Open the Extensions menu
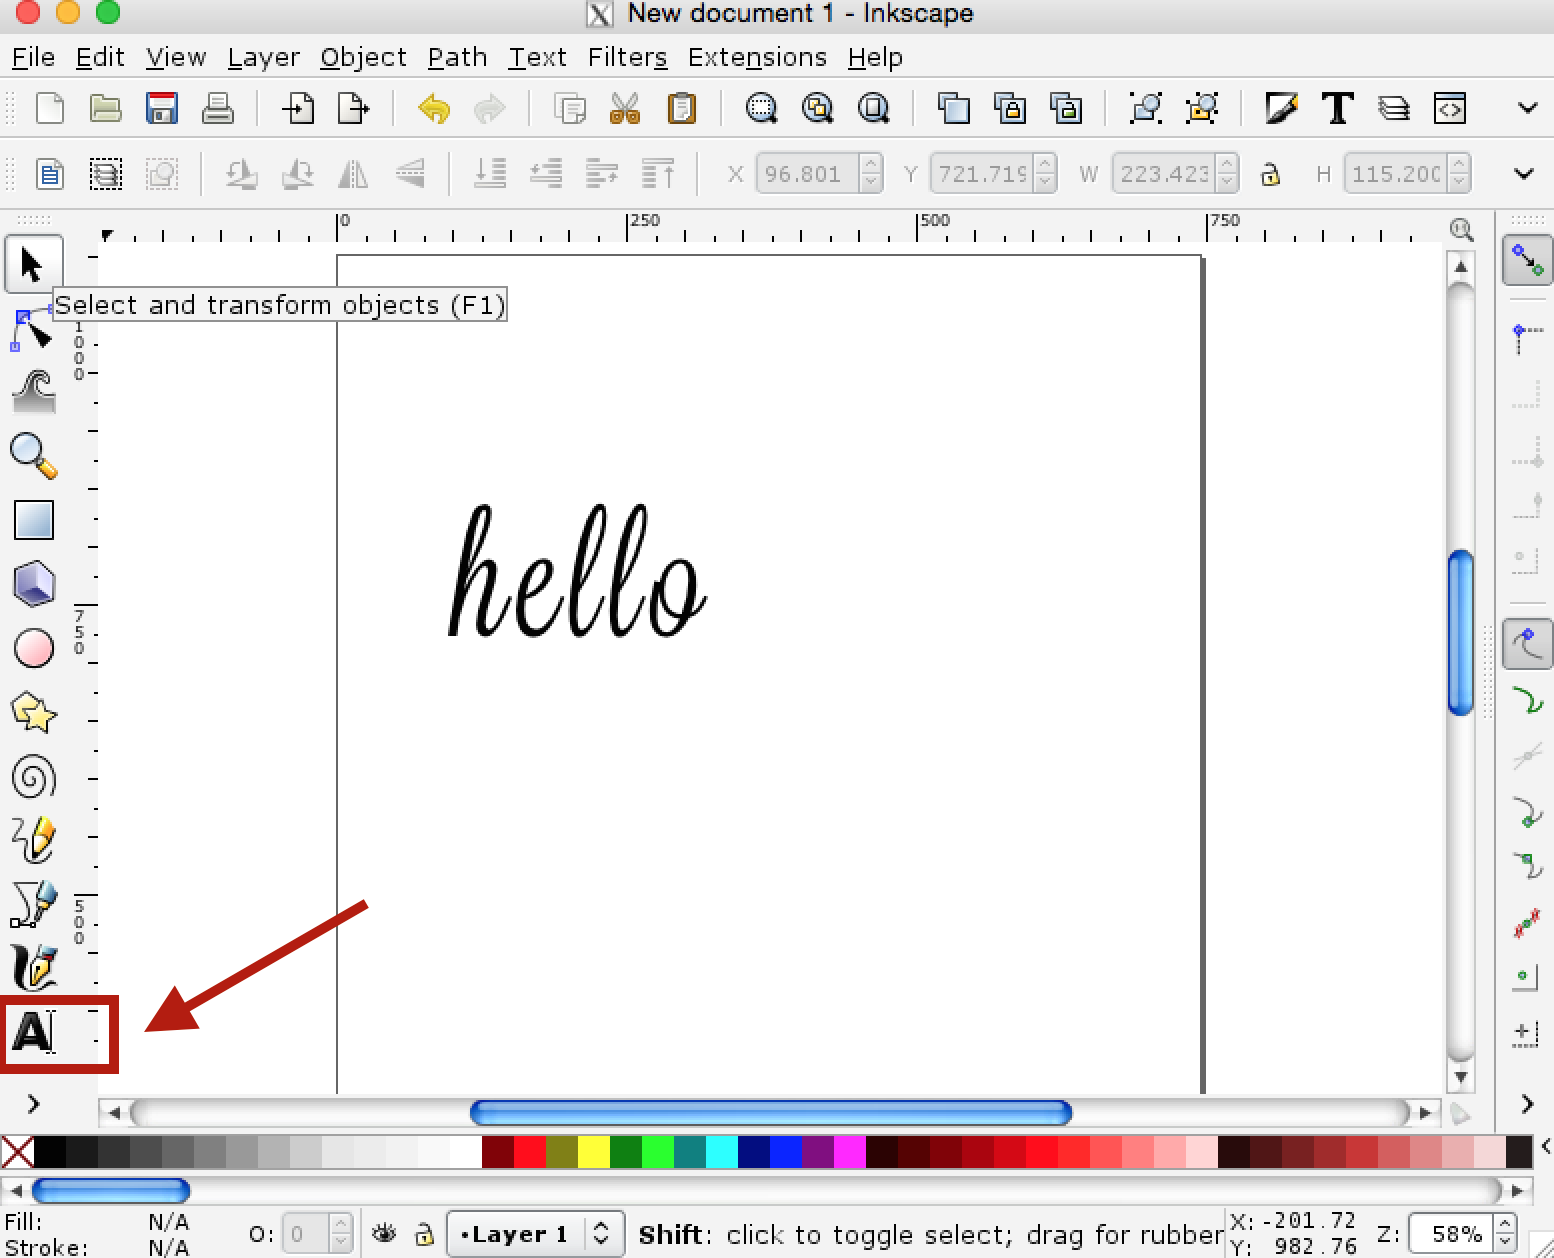This screenshot has height=1258, width=1554. coord(757,58)
